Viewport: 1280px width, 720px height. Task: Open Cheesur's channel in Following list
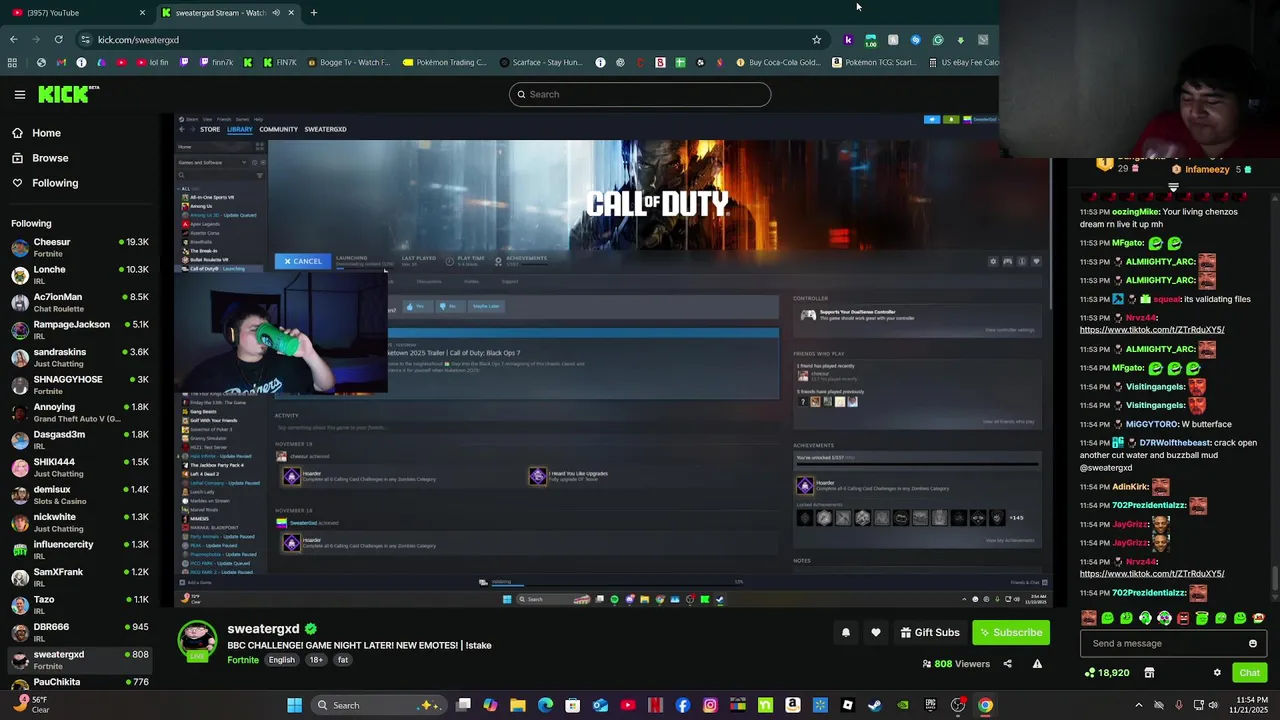point(80,248)
